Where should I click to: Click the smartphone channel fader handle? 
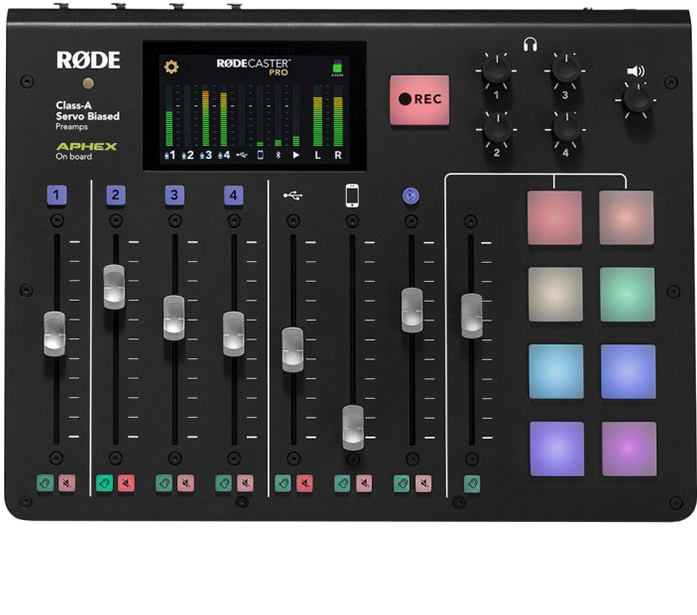coord(353,428)
